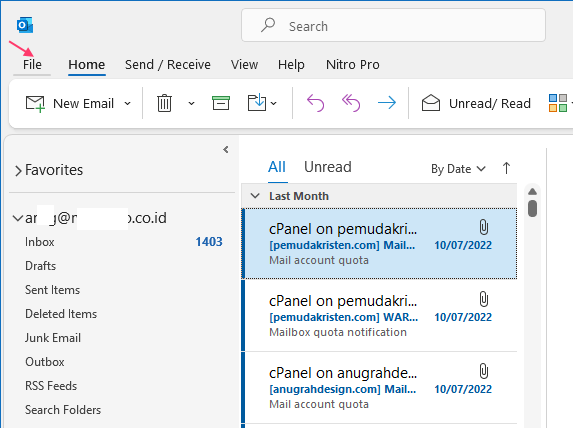Click the Archive box icon
573x428 pixels.
point(221,103)
